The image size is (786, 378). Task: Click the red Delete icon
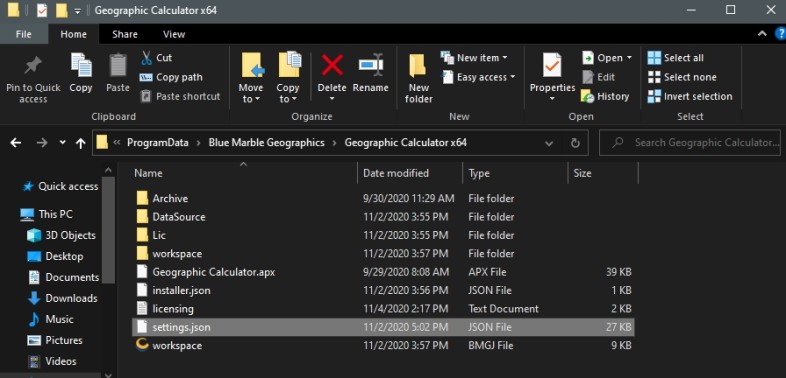click(332, 65)
